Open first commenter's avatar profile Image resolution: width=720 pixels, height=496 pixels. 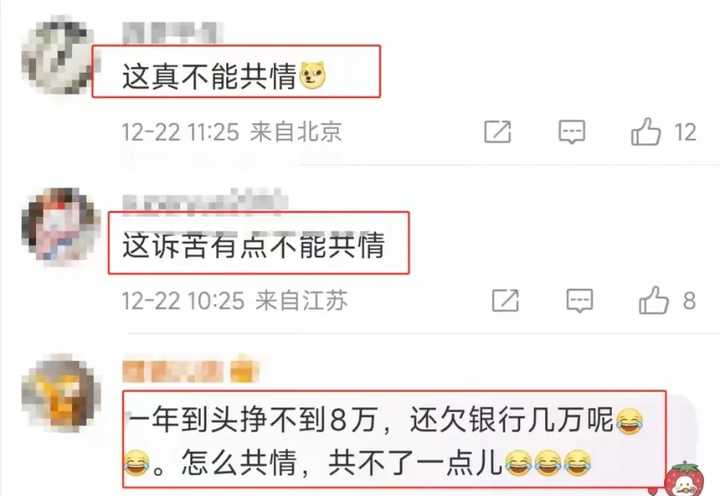coord(57,55)
